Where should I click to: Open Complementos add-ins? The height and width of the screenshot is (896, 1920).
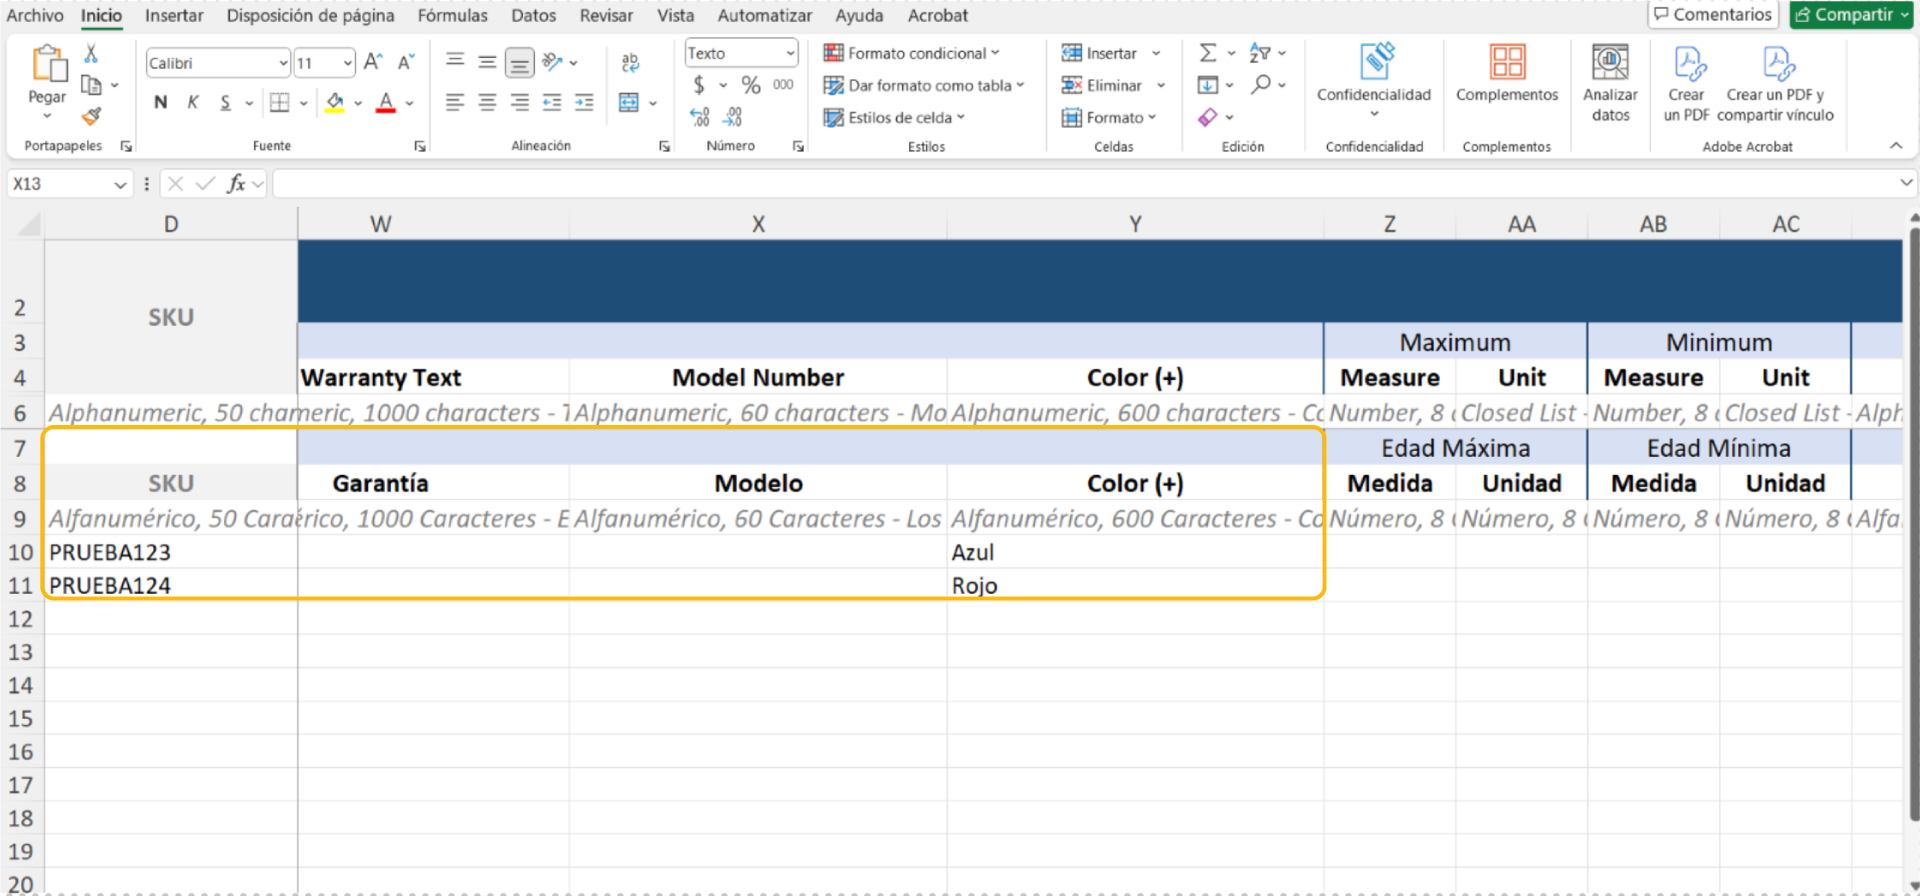coord(1507,74)
